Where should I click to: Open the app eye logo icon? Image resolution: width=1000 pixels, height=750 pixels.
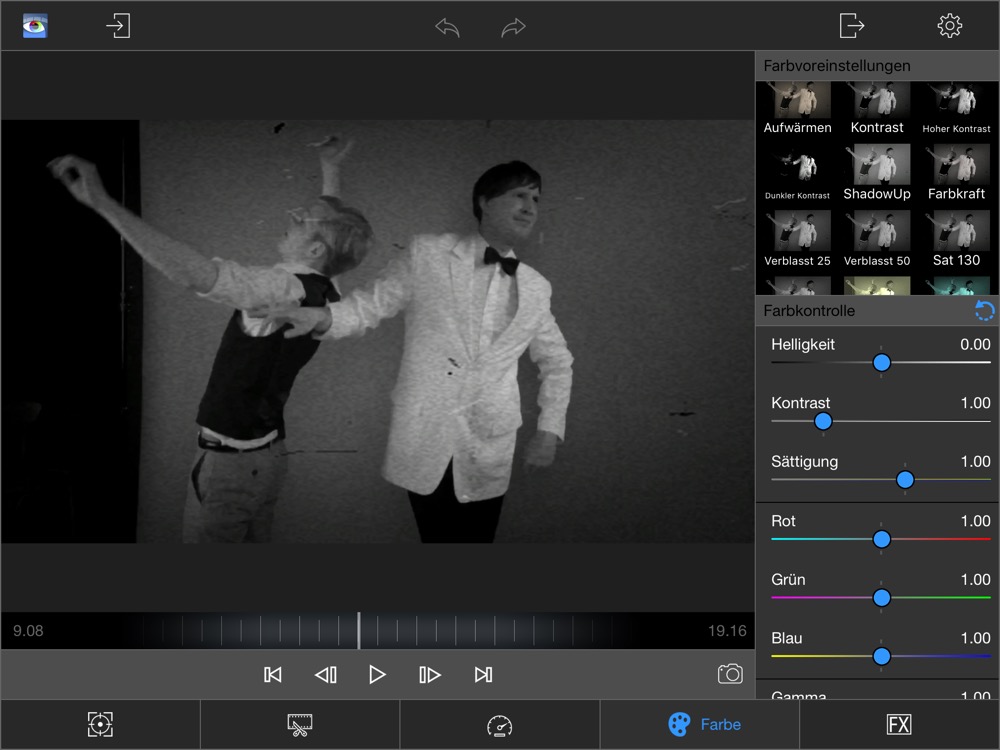36,26
